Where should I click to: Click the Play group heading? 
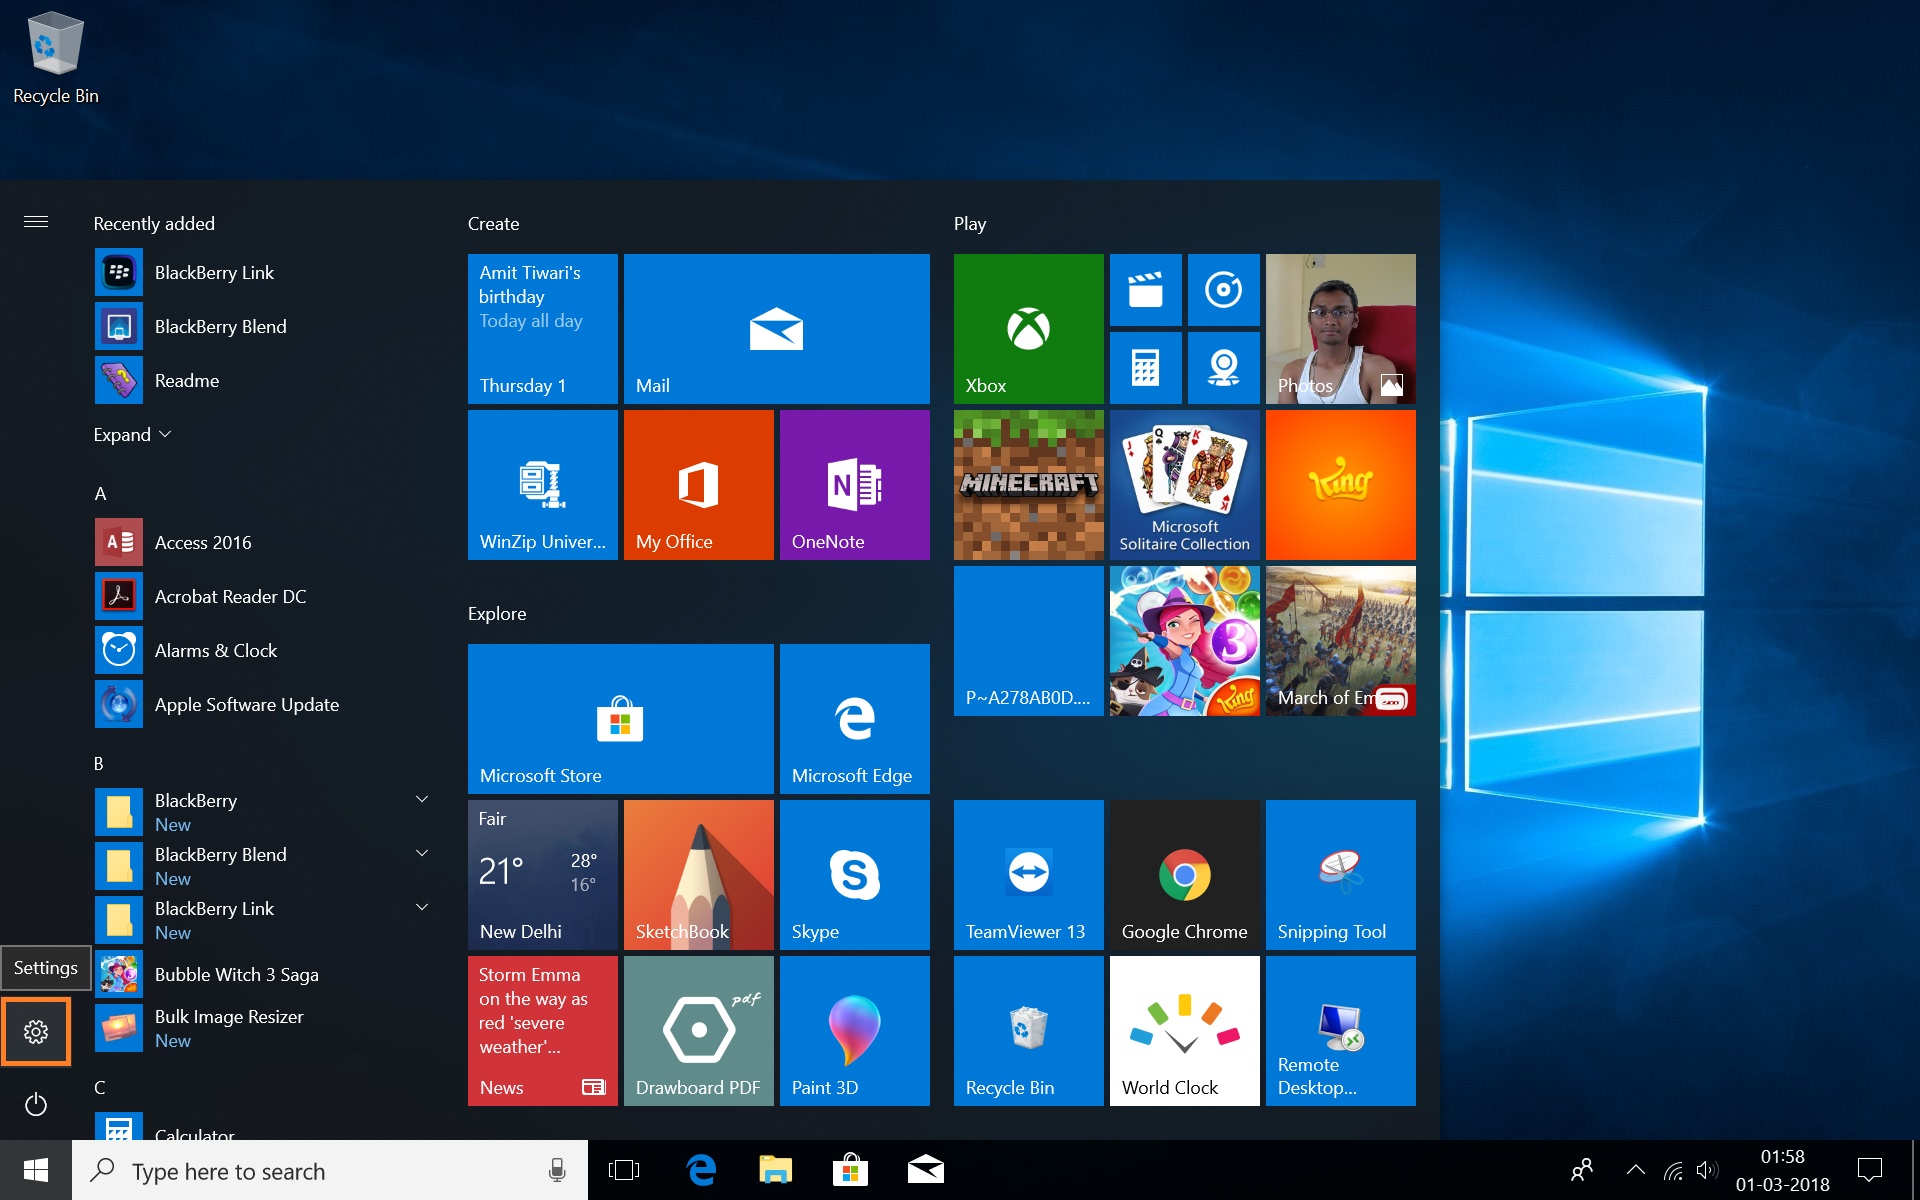pyautogui.click(x=970, y=224)
